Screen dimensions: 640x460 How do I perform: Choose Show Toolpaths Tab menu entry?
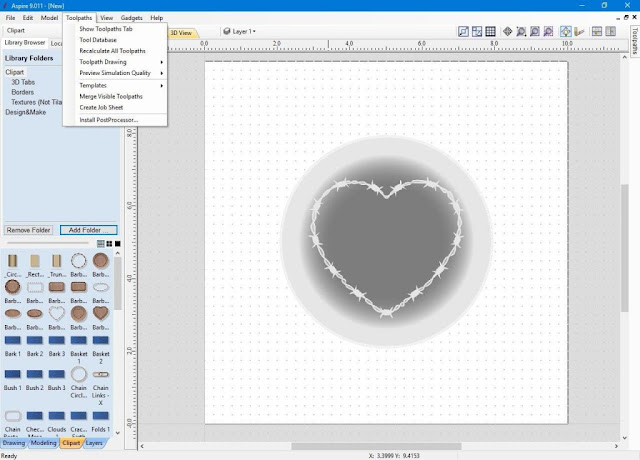tap(115, 29)
